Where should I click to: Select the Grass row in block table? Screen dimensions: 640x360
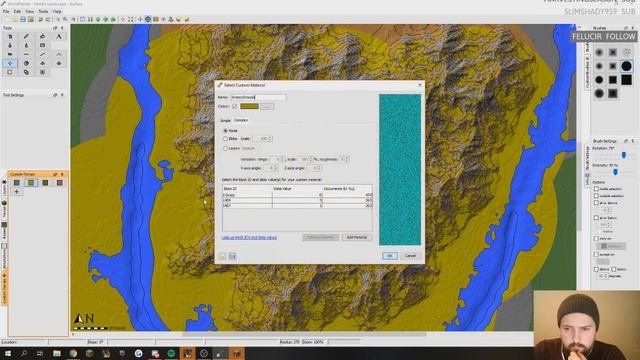[297, 195]
